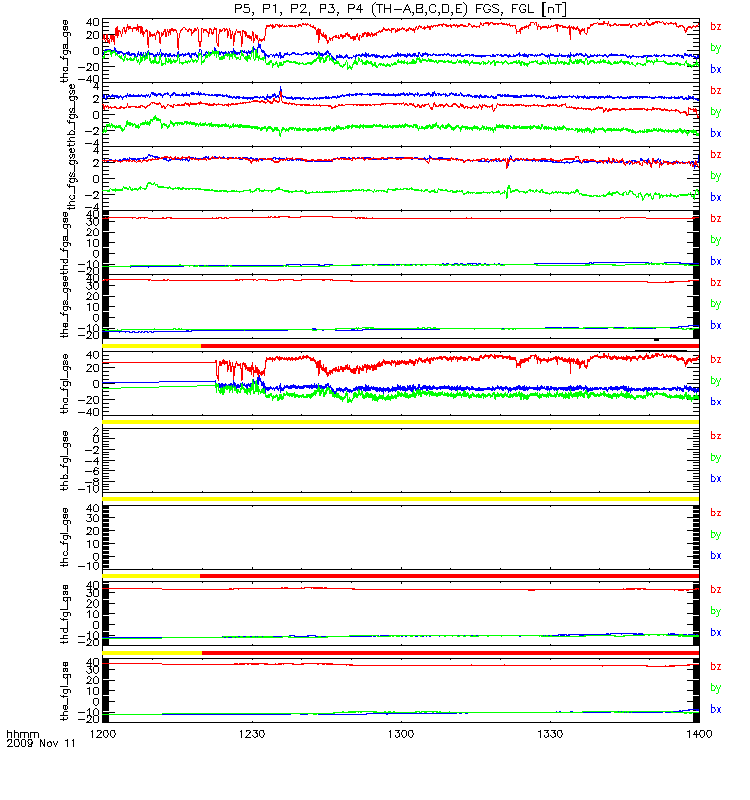
Task: Click the 1330 time axis label
Action: pyautogui.click(x=550, y=734)
